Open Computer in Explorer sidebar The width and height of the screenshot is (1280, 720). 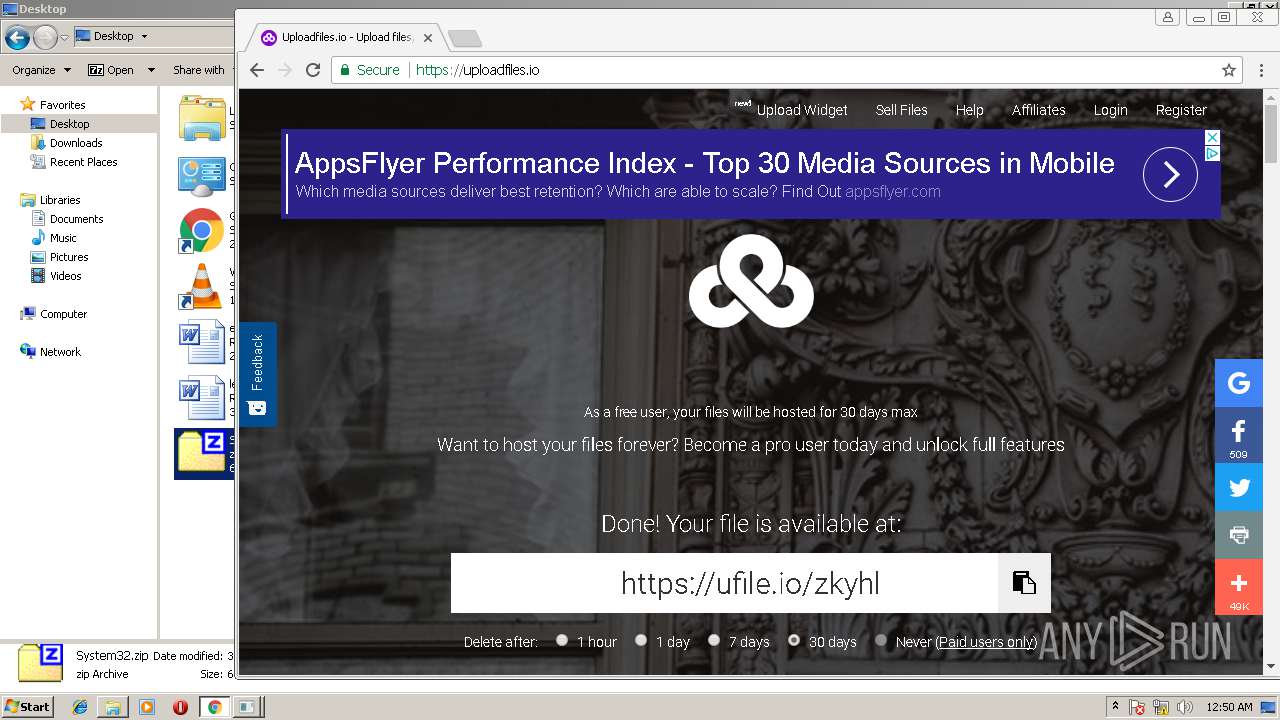[63, 314]
